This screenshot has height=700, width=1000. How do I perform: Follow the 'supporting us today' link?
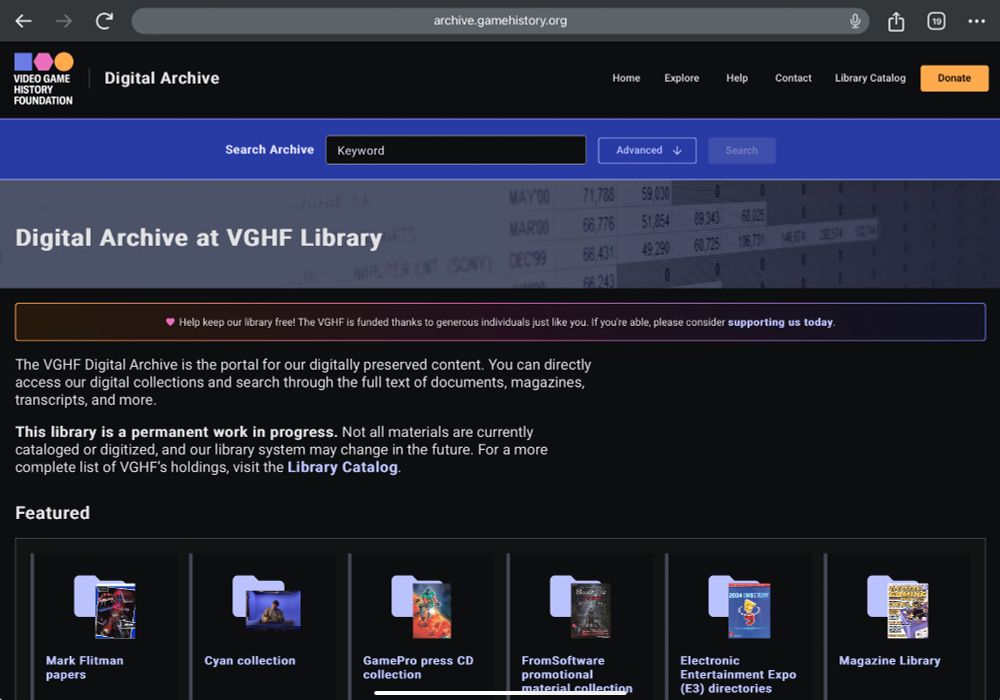click(x=780, y=322)
